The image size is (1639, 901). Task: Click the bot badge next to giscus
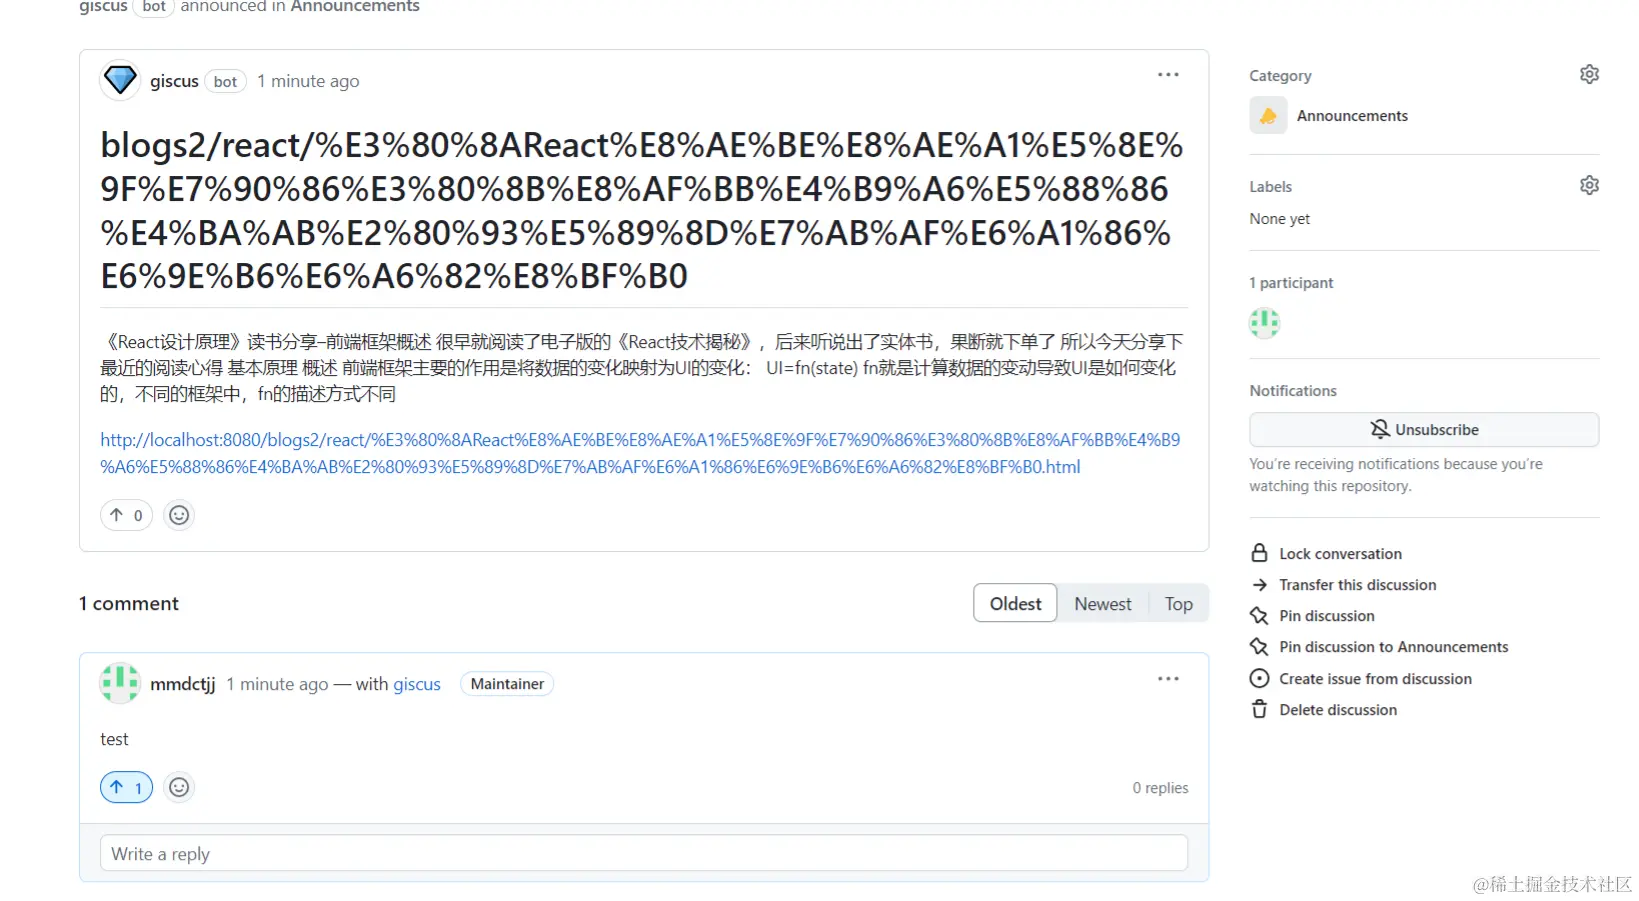click(x=226, y=81)
